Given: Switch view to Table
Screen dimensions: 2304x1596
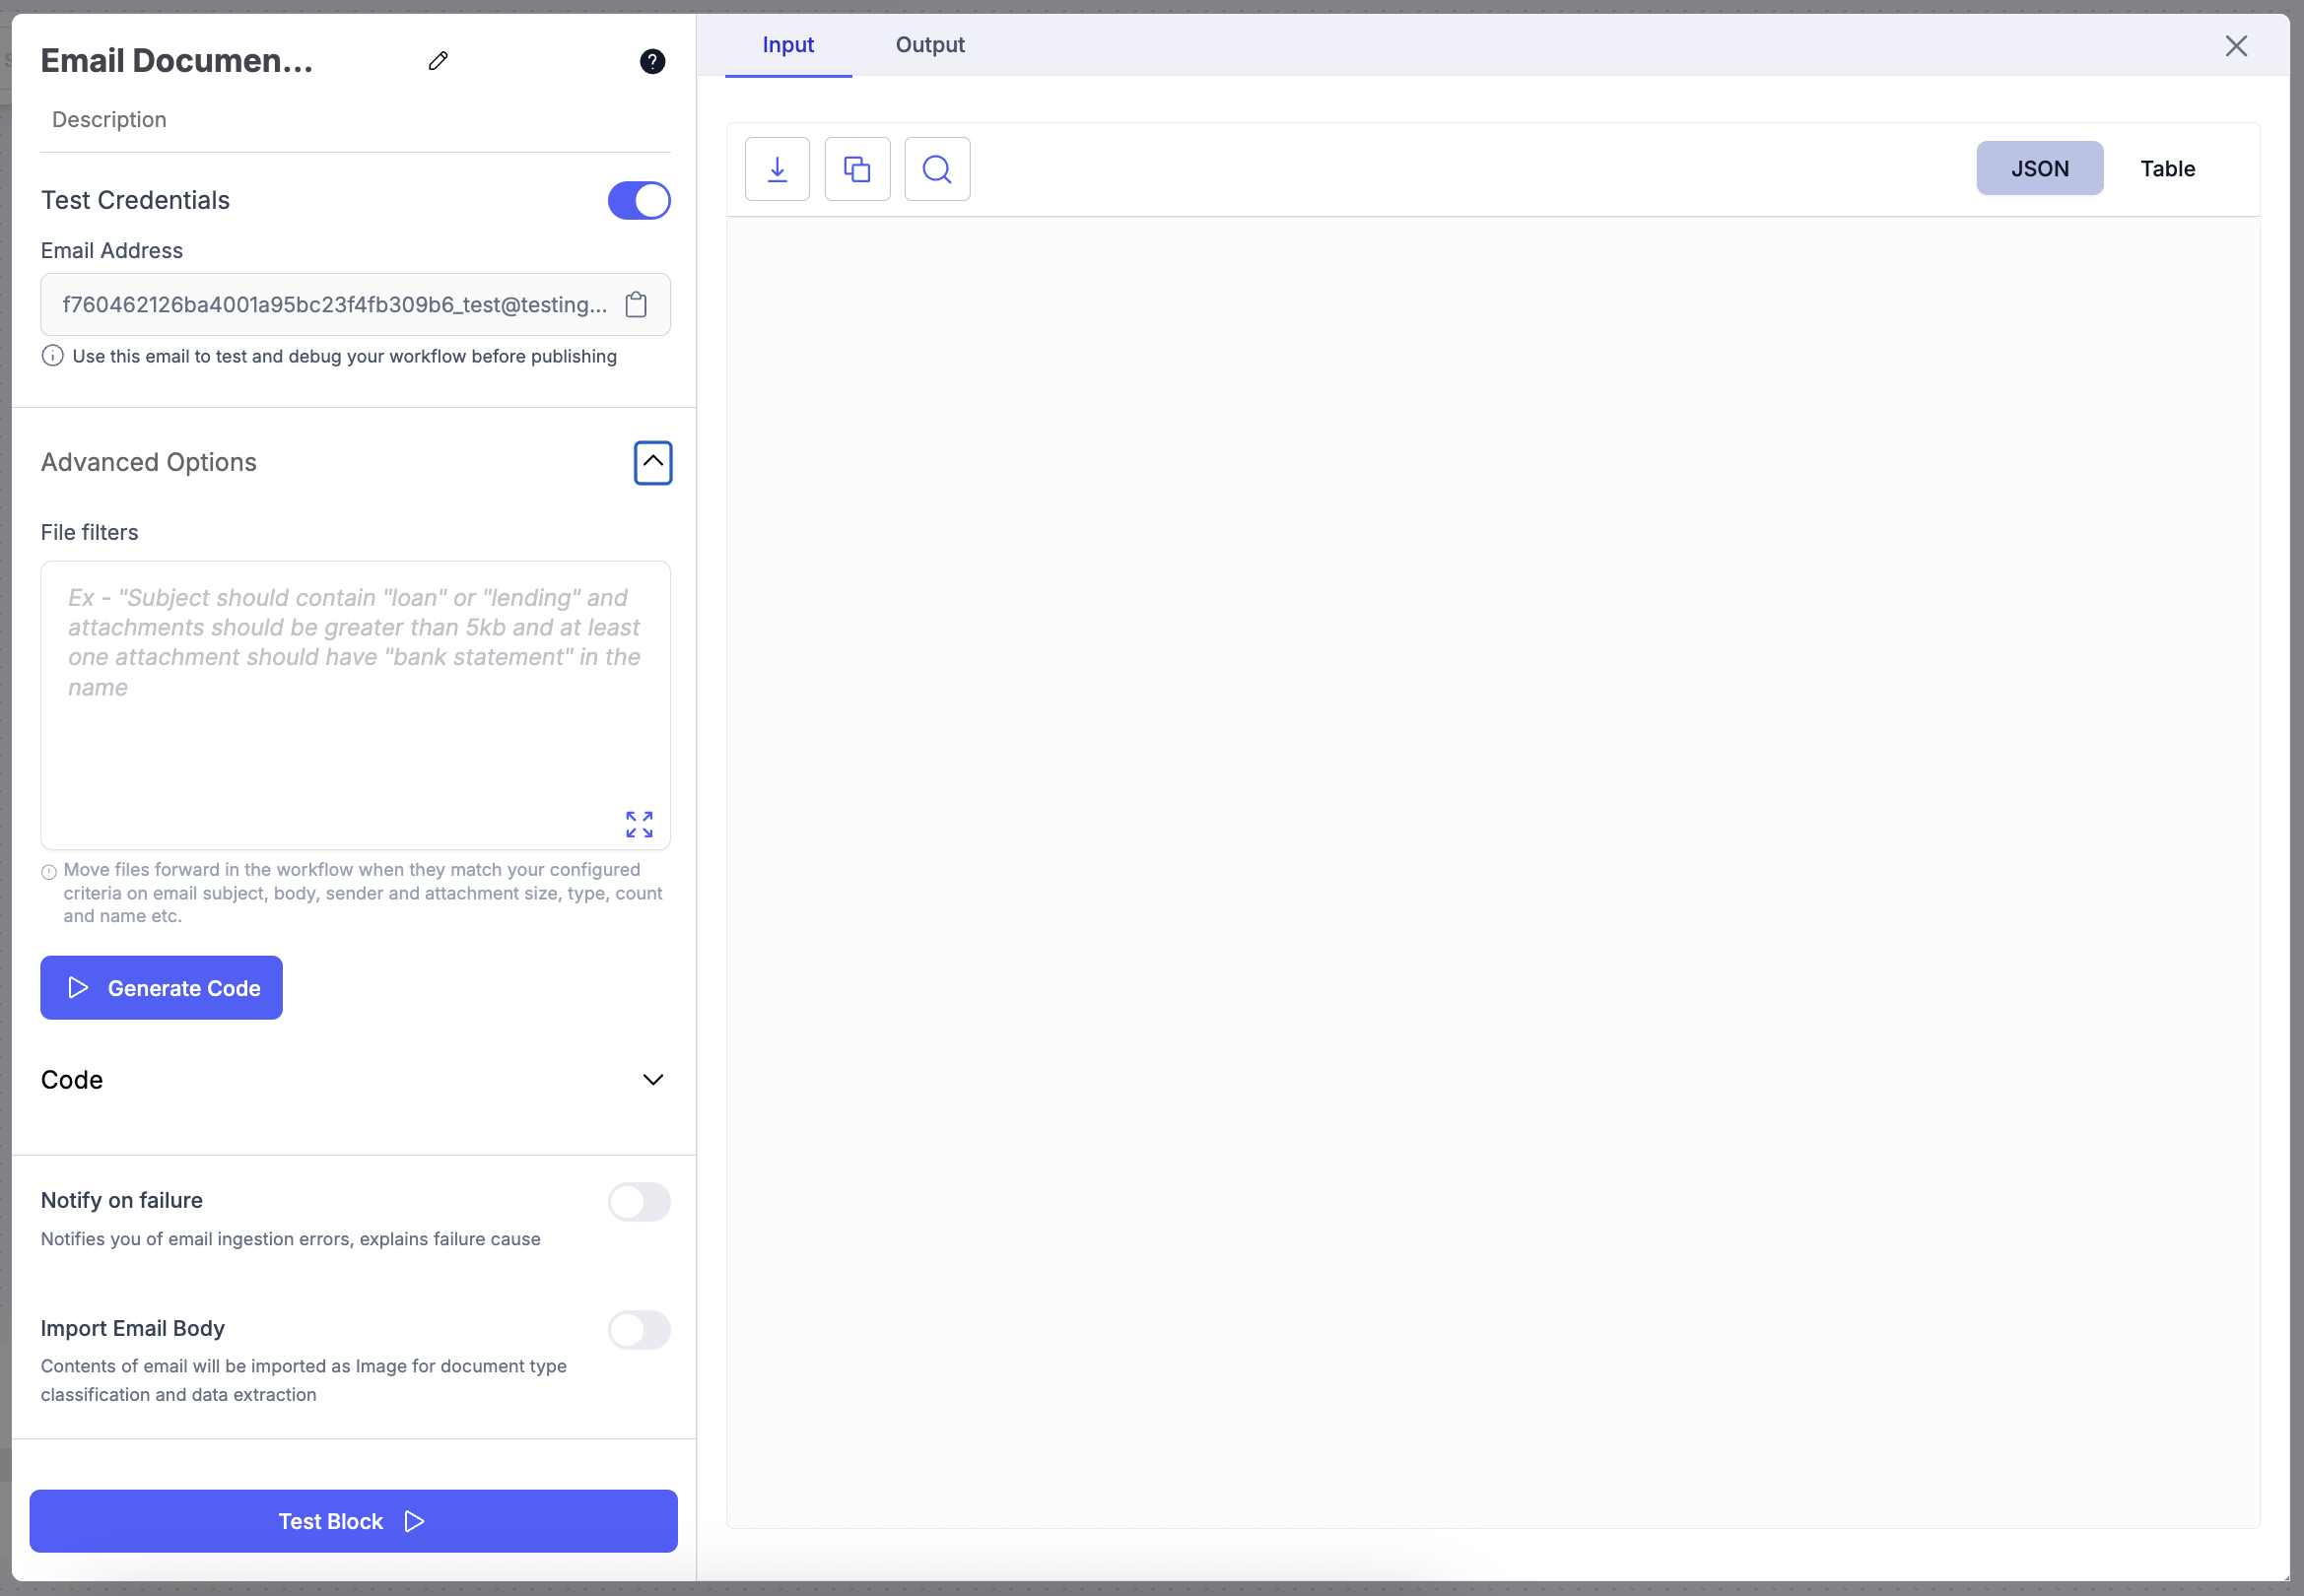Looking at the screenshot, I should pos(2167,169).
